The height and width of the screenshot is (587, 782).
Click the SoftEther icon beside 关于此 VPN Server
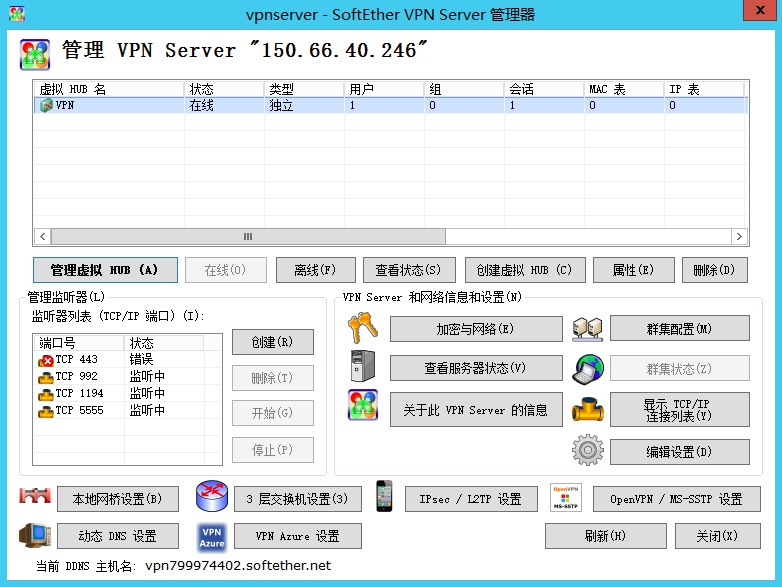pyautogui.click(x=363, y=404)
